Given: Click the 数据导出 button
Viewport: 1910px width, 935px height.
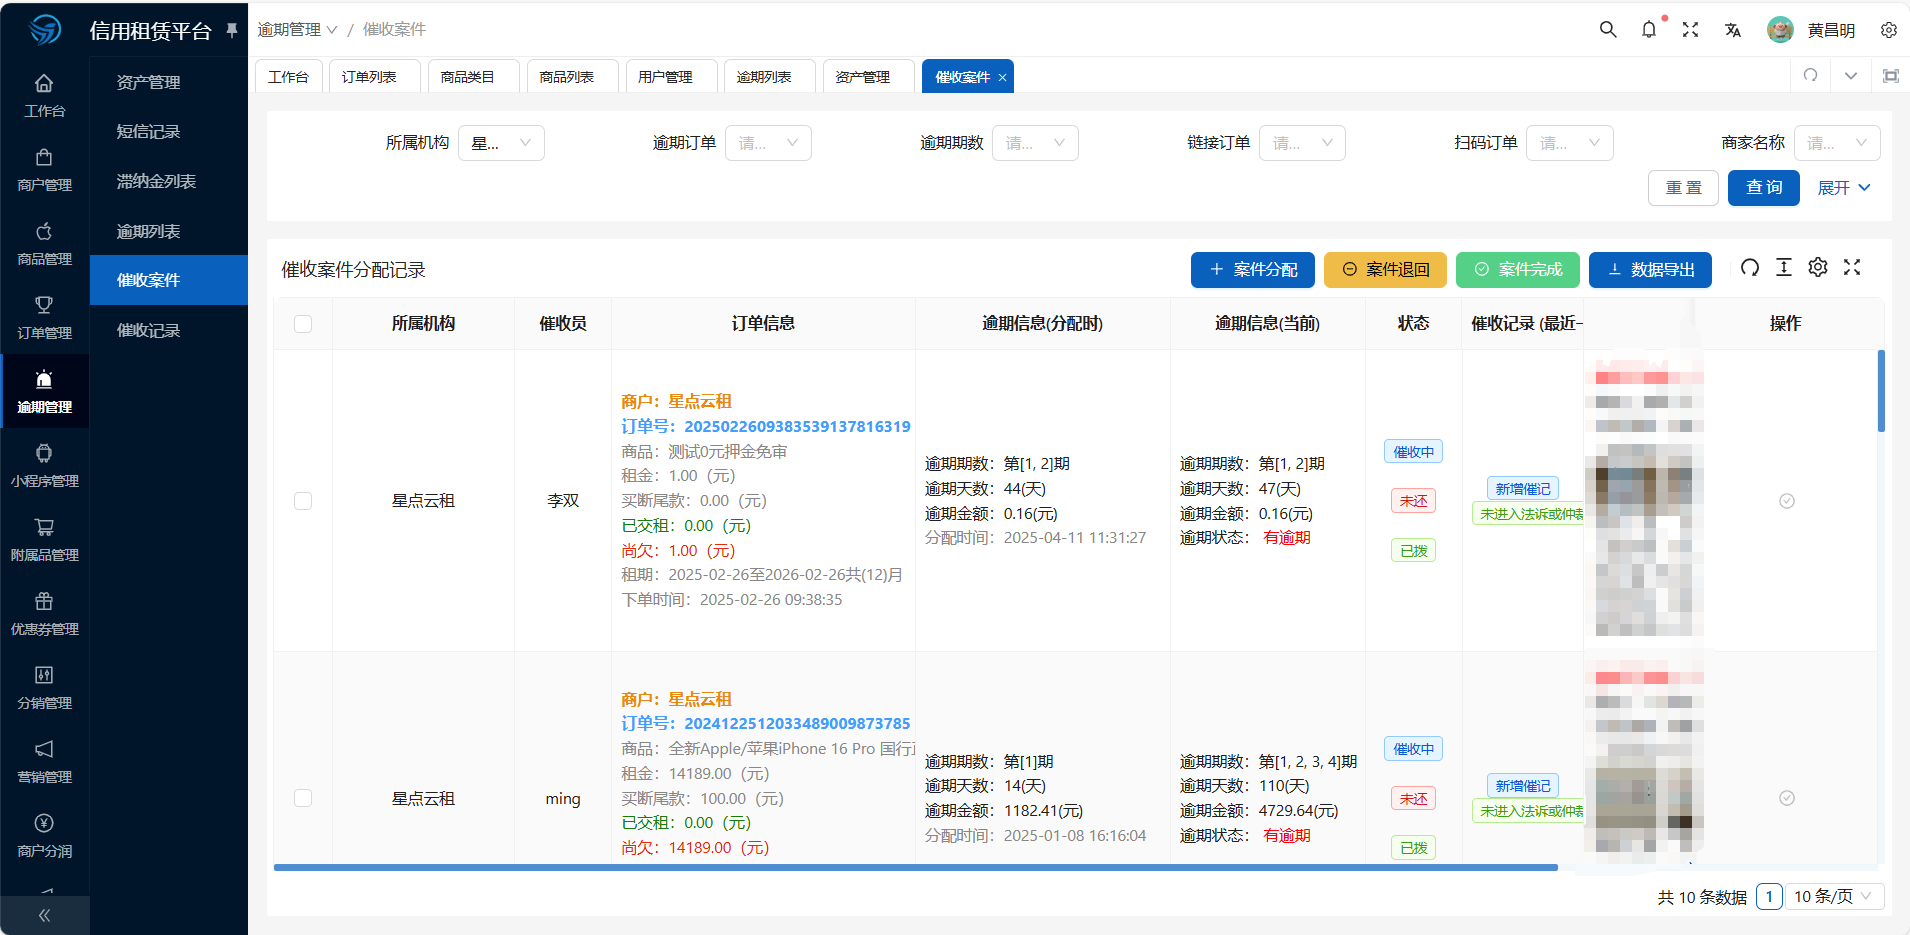Looking at the screenshot, I should tap(1650, 270).
